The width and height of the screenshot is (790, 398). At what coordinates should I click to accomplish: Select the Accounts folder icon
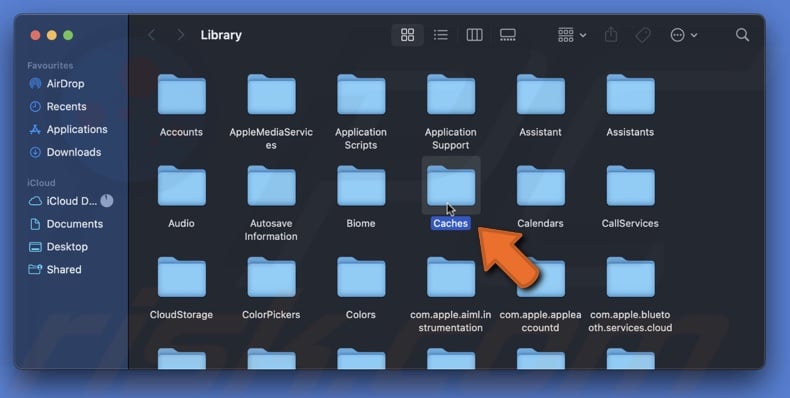[181, 94]
